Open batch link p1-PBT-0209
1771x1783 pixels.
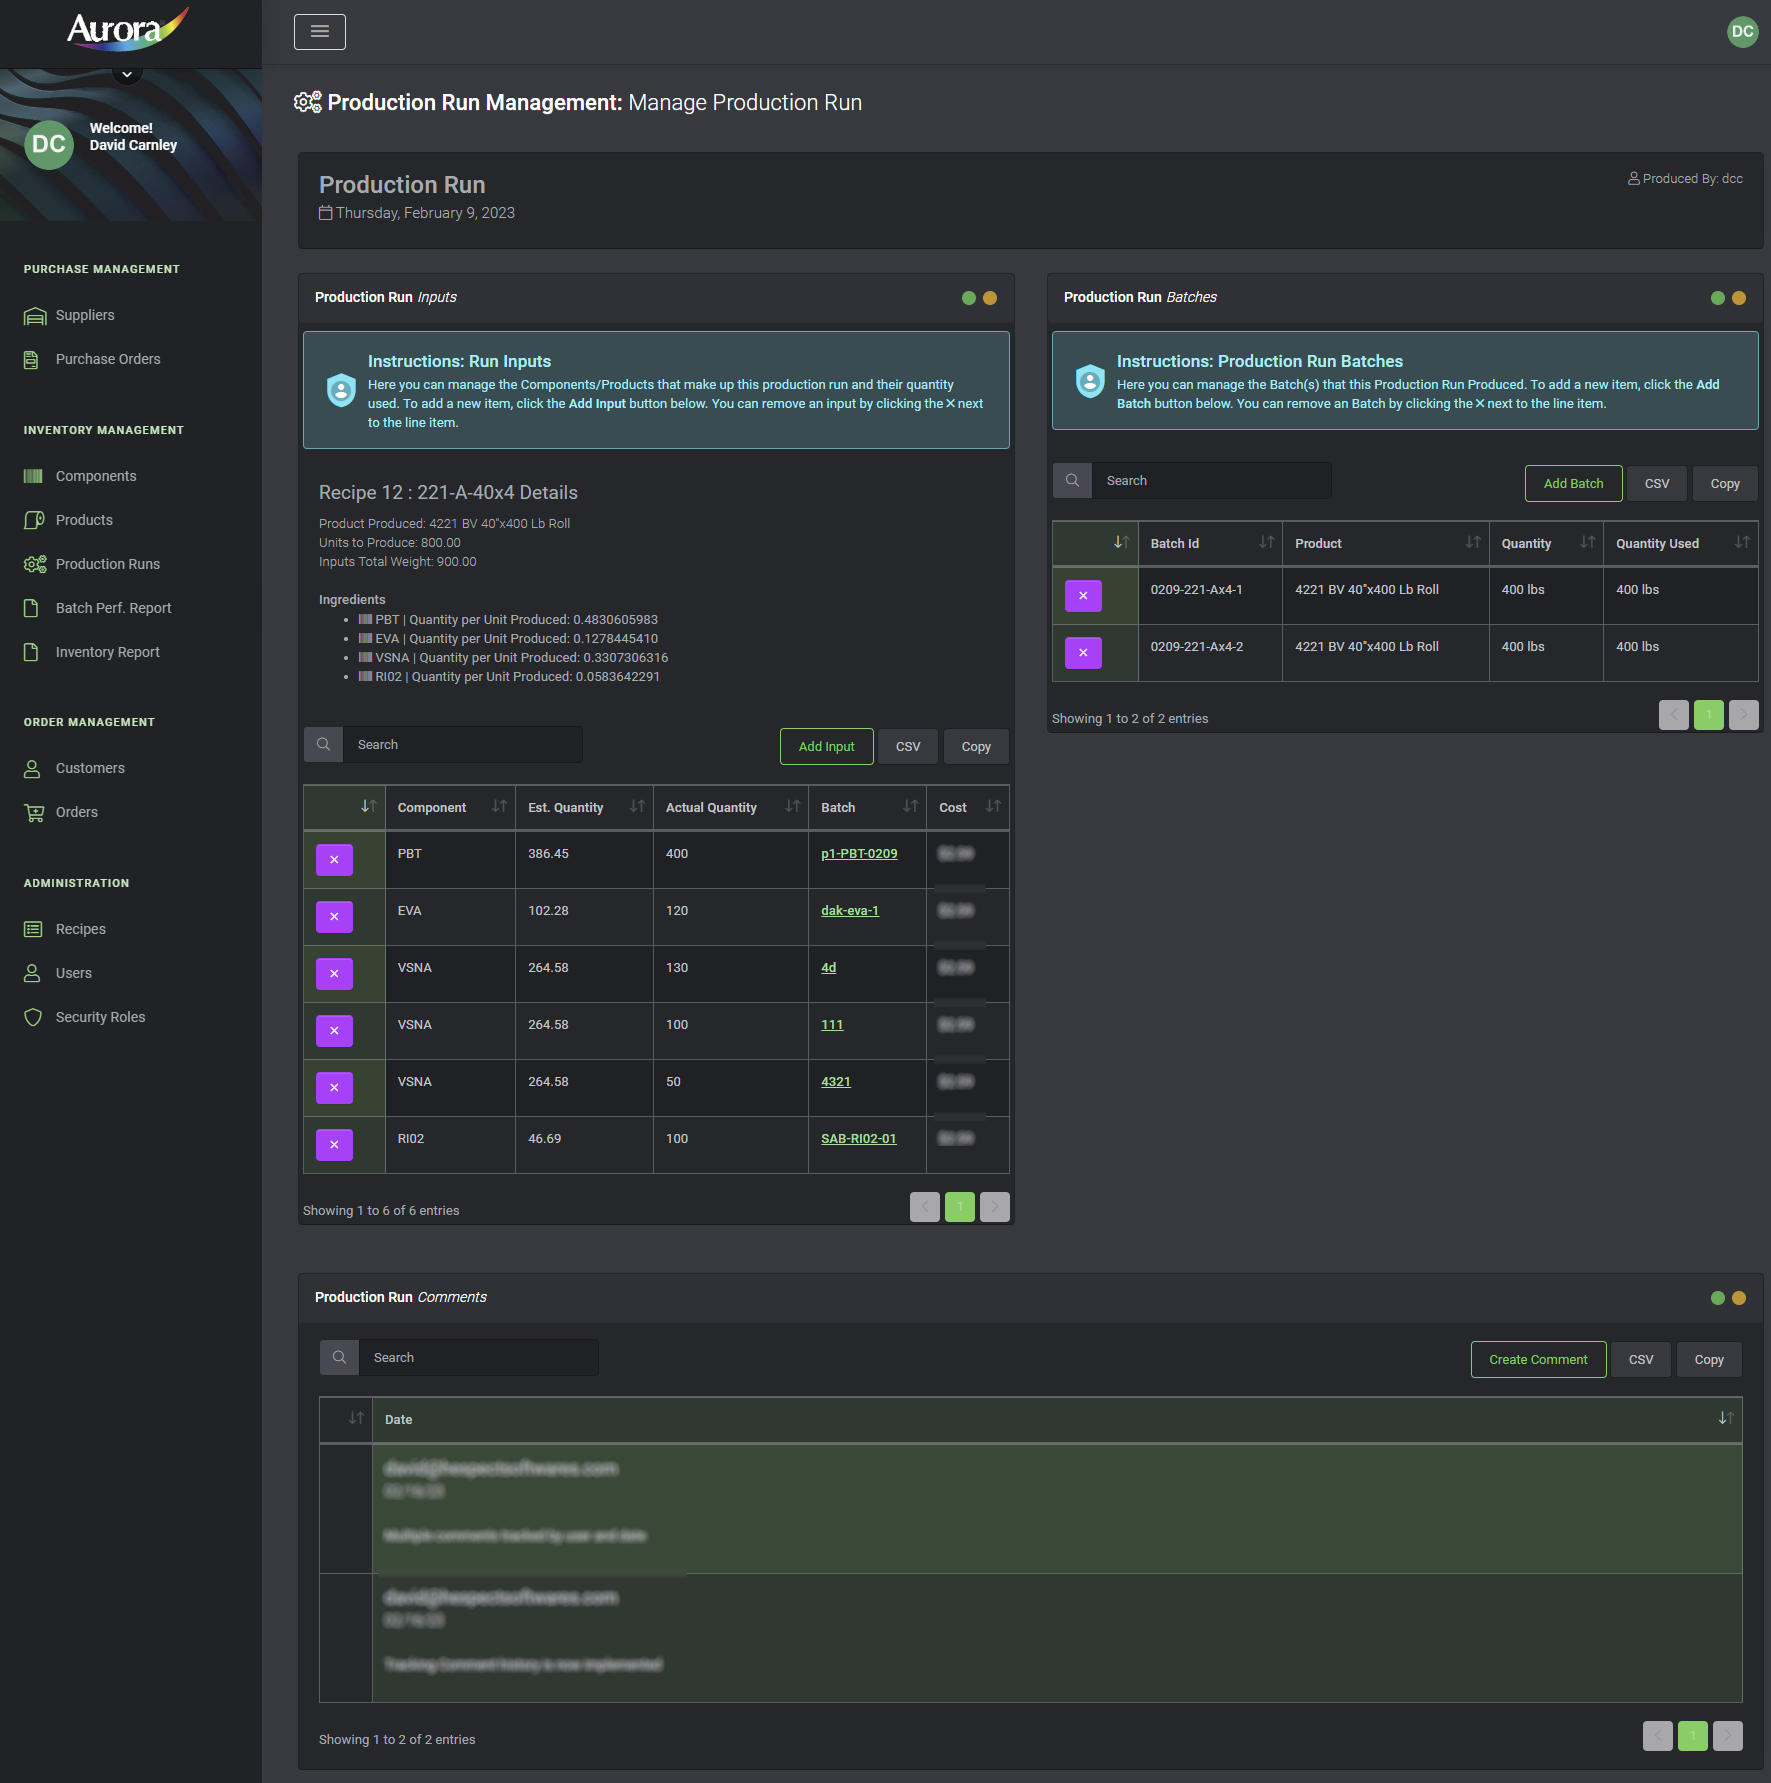pos(859,854)
